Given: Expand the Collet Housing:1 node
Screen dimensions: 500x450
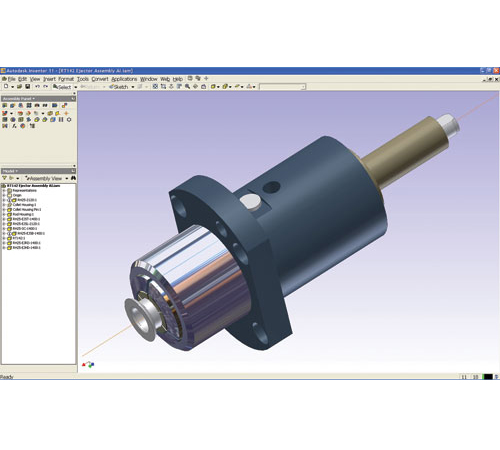Looking at the screenshot, I should point(4,205).
